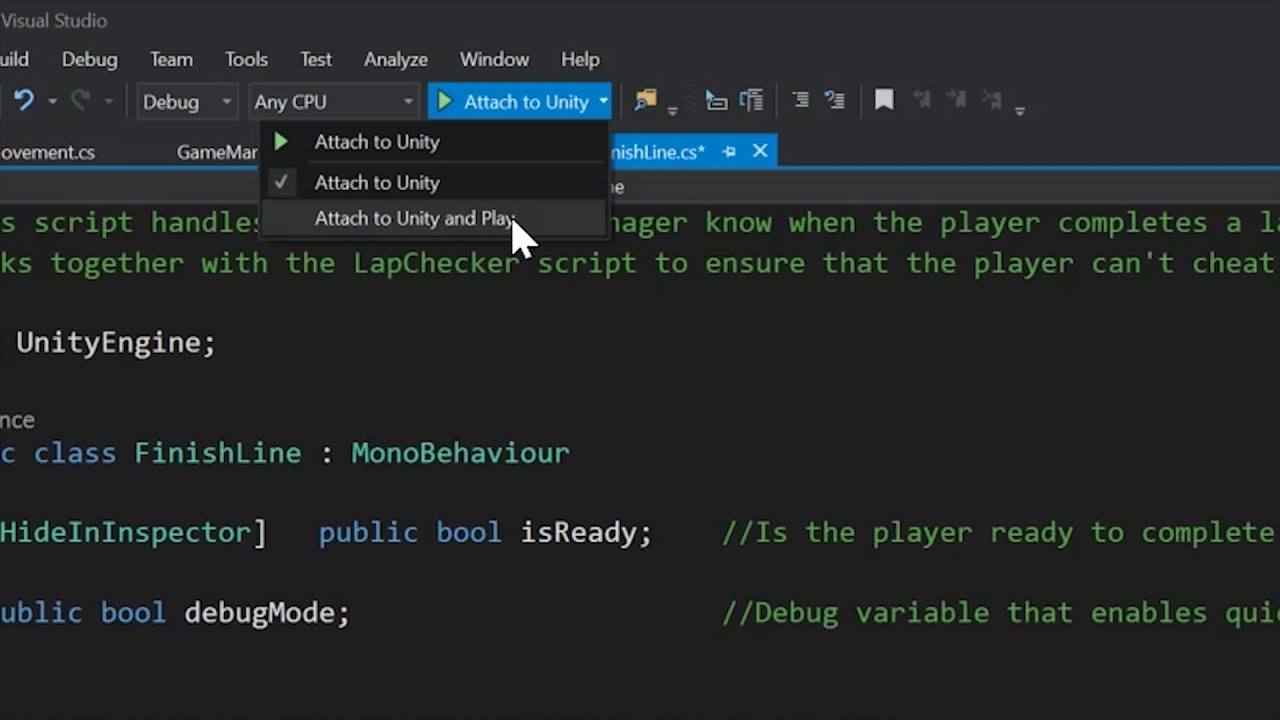
Task: Click the '//Debug variable that enables' comment
Action: tap(1000, 613)
